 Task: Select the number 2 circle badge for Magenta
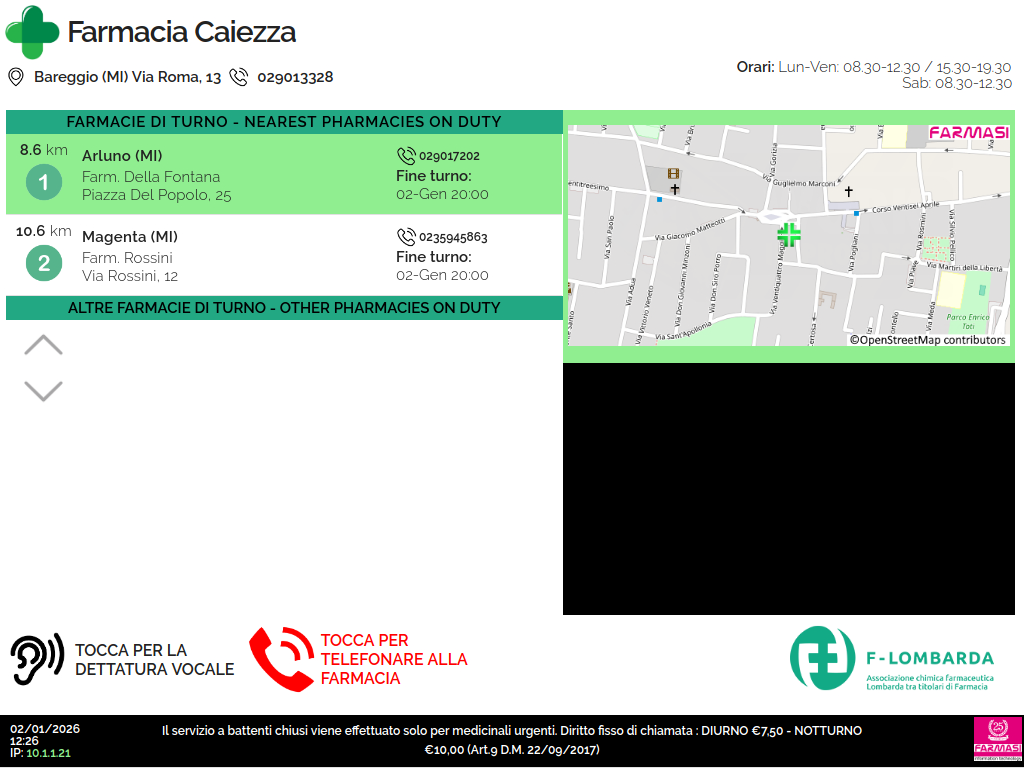pos(43,264)
